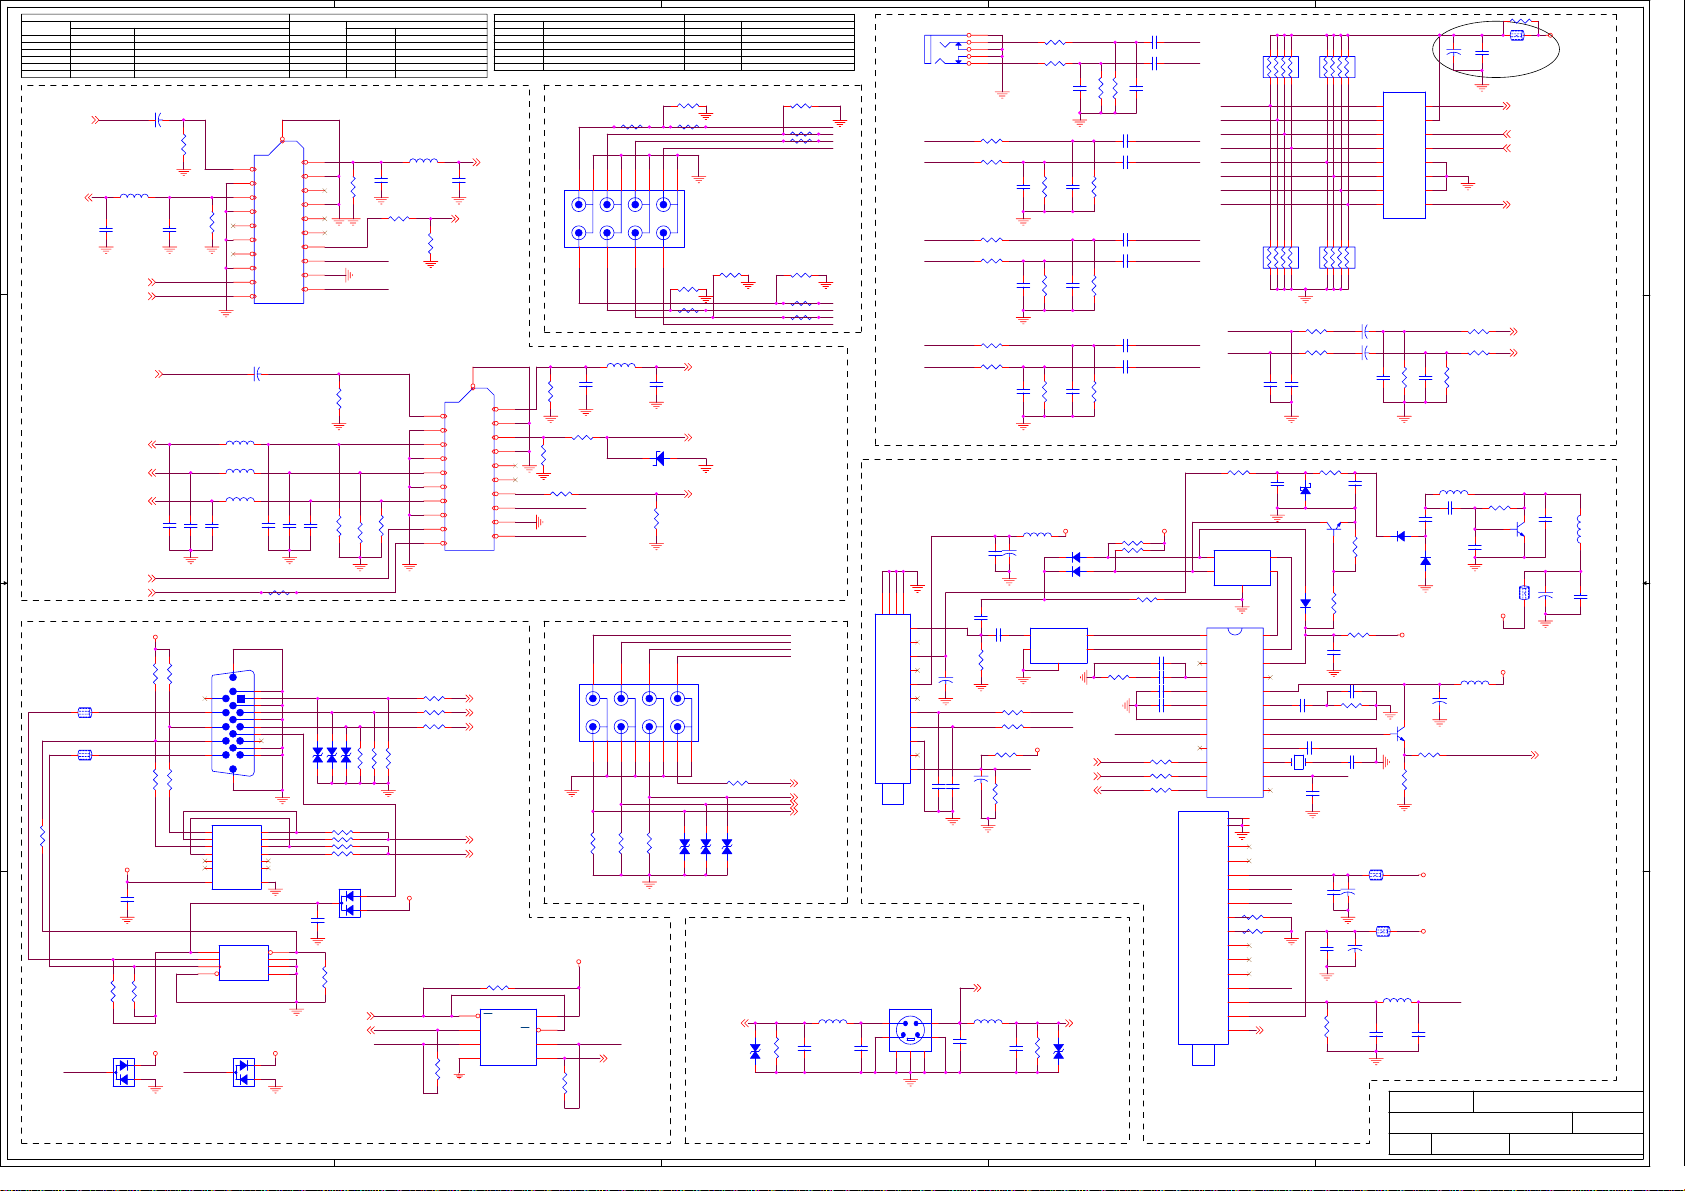Select the 3.5mm audio jack symbol at top
Viewport: 1685px width, 1191px height.
[x=948, y=50]
